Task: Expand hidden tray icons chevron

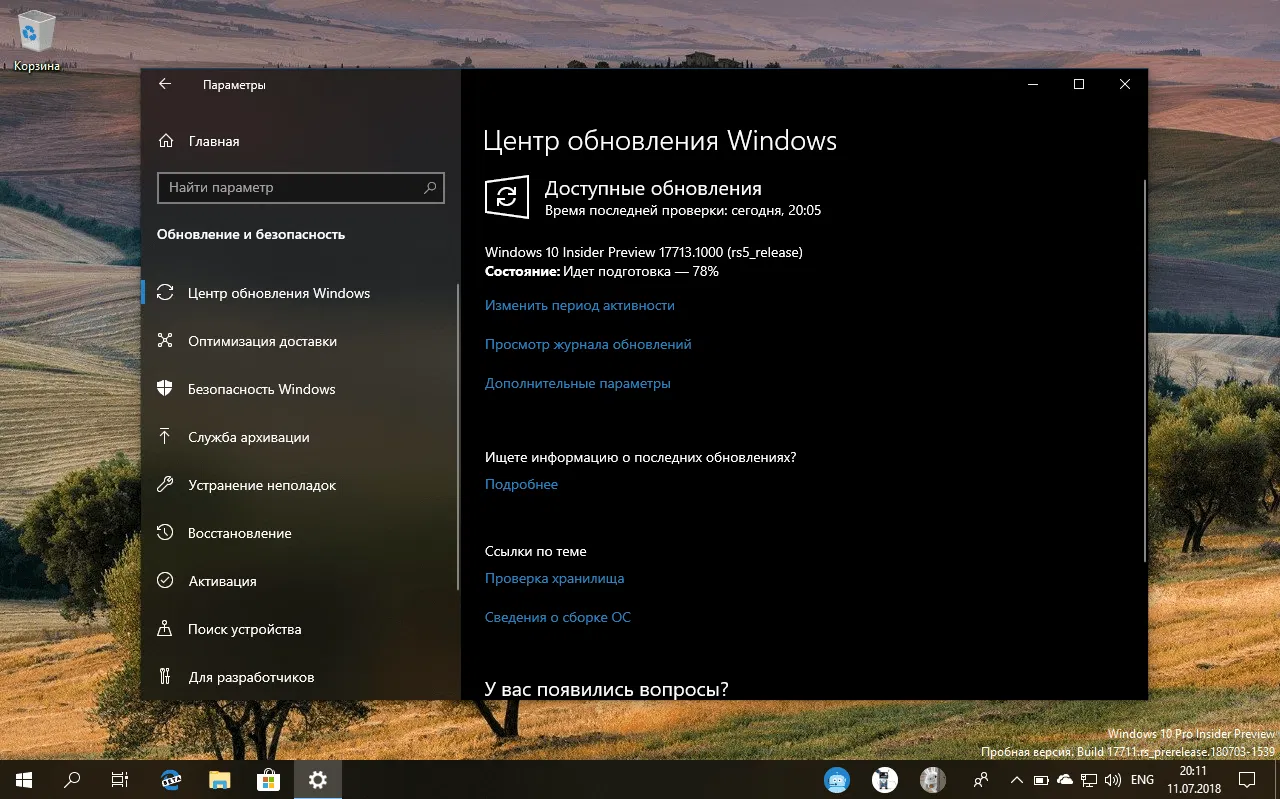Action: [1016, 780]
